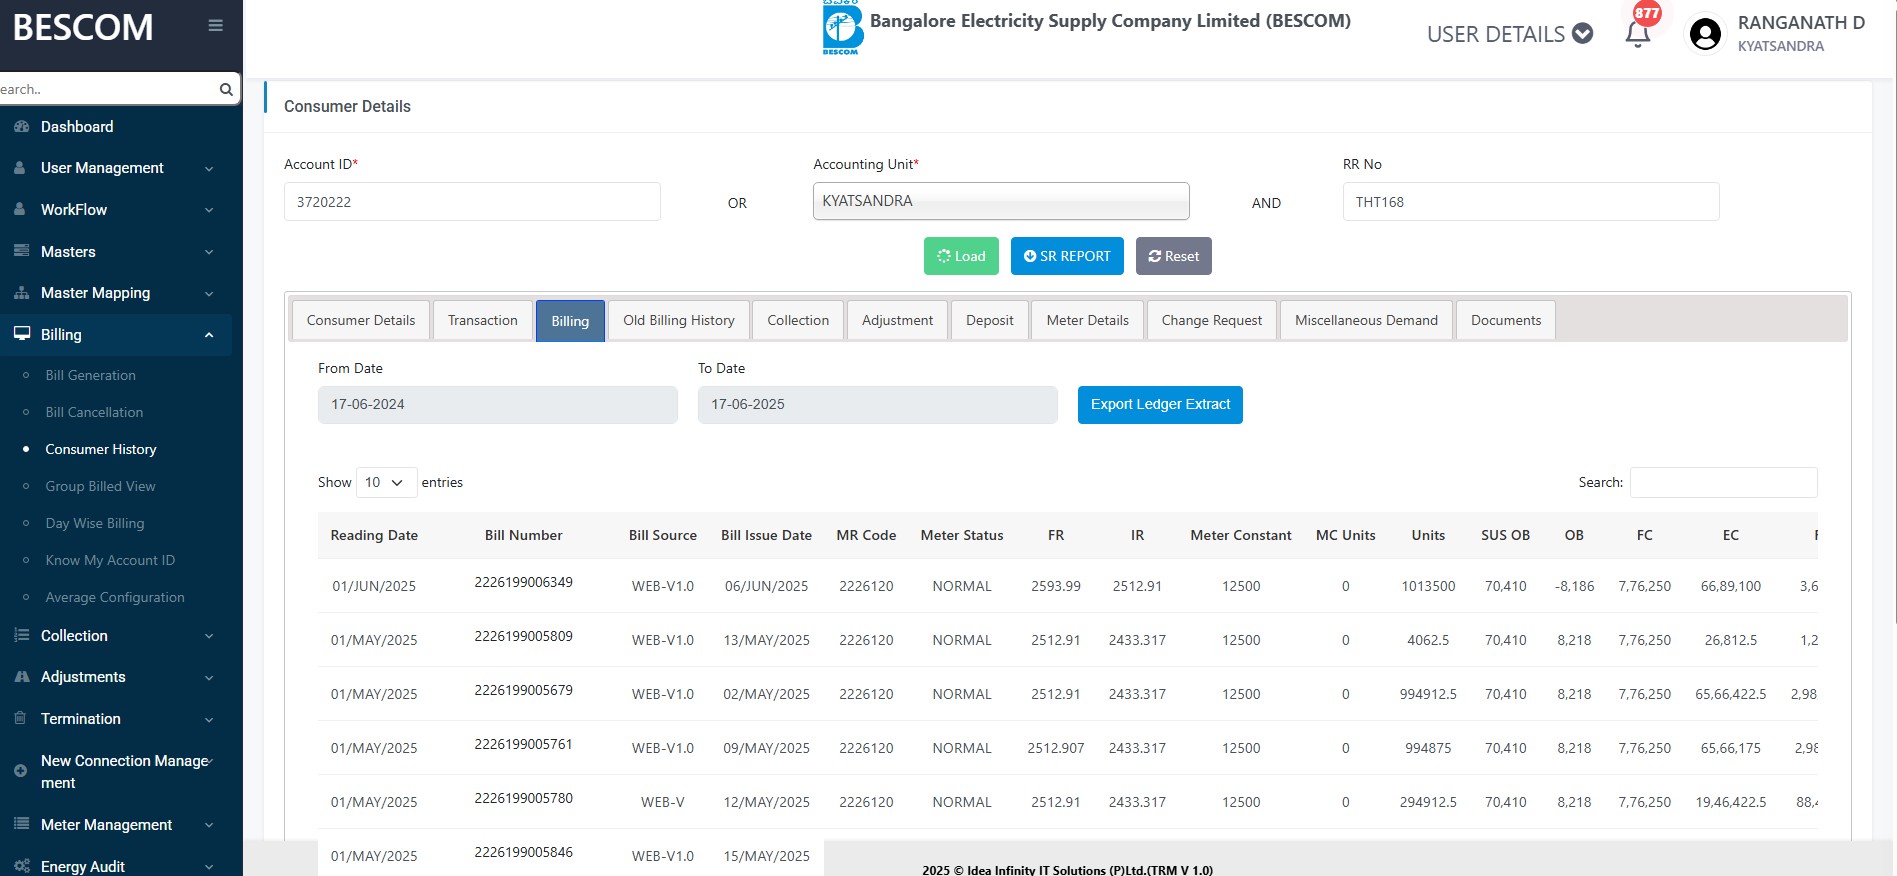The height and width of the screenshot is (876, 1897).
Task: Click bill number 2226199006349
Action: point(524,582)
